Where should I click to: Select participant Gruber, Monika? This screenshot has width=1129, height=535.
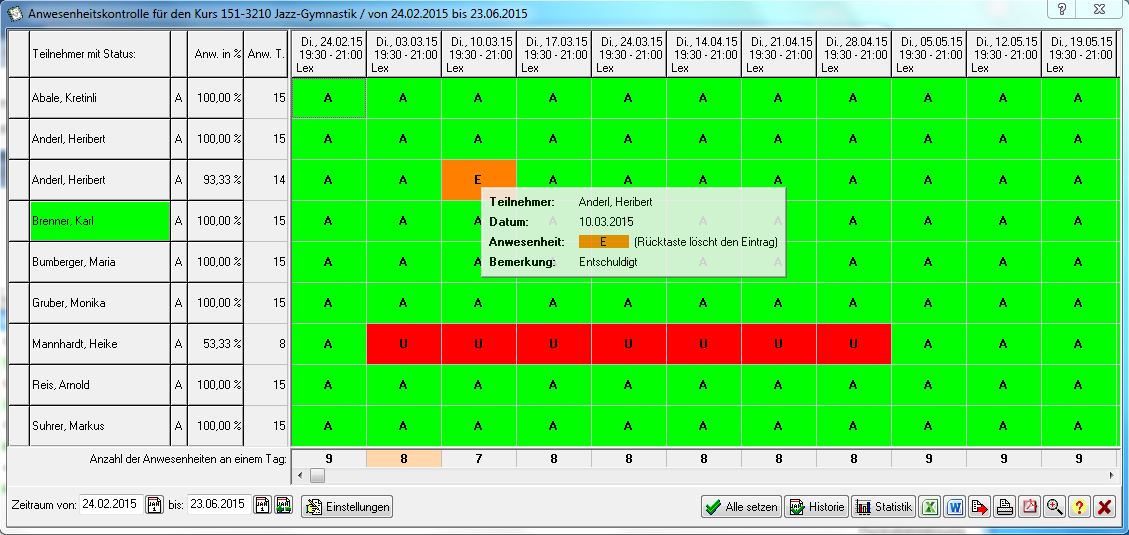pos(100,303)
